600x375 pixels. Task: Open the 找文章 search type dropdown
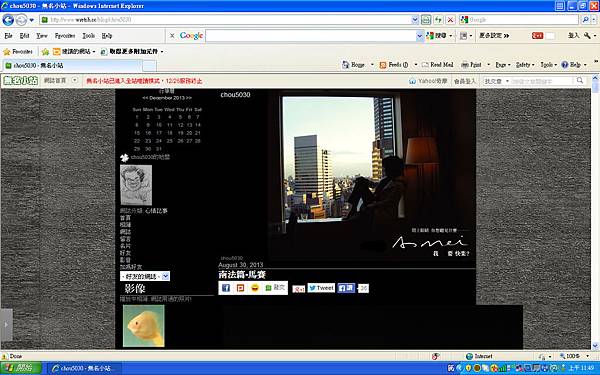point(496,81)
